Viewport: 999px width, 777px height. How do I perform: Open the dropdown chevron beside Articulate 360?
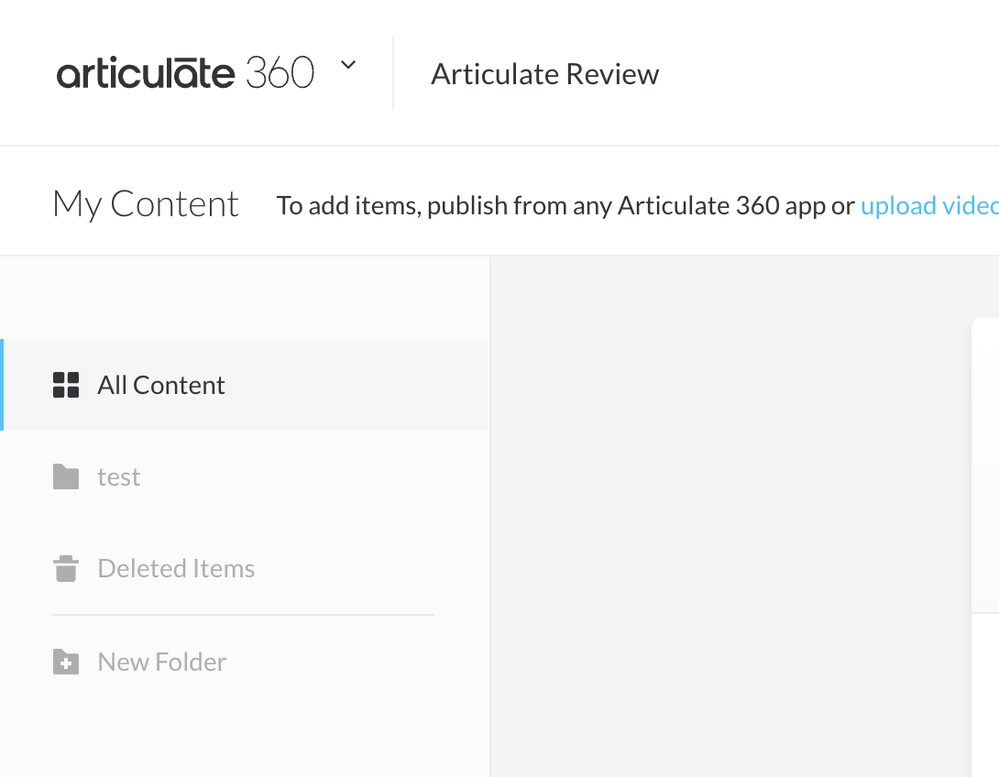(x=348, y=66)
